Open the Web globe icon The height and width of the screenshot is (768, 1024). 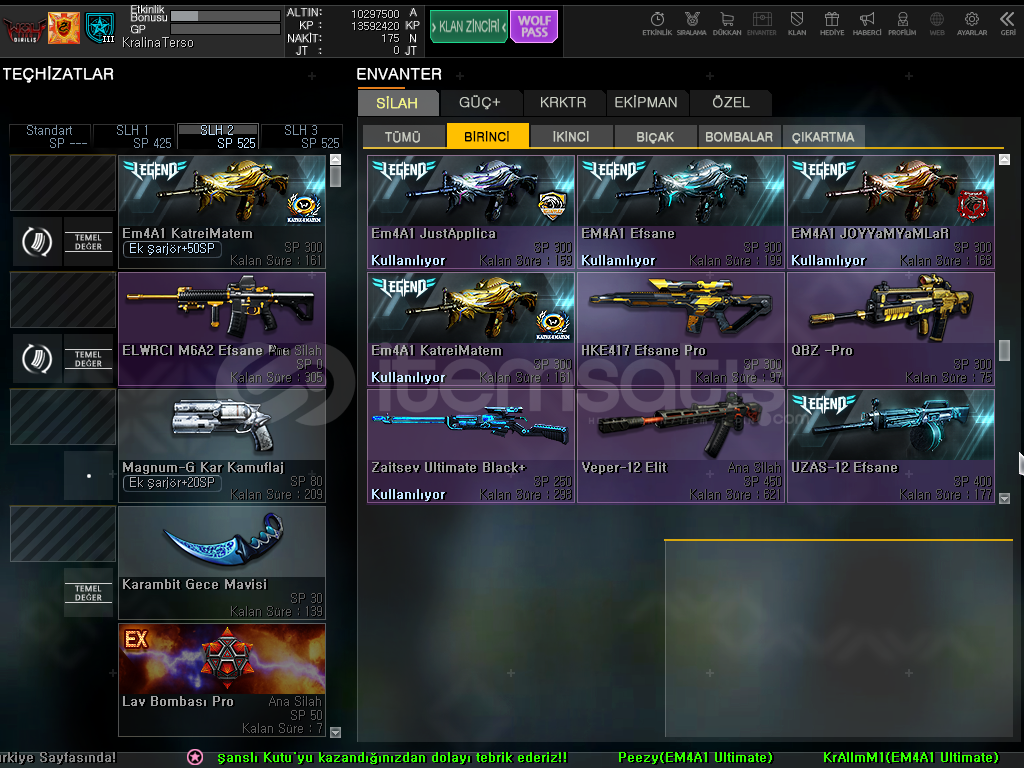[937, 24]
